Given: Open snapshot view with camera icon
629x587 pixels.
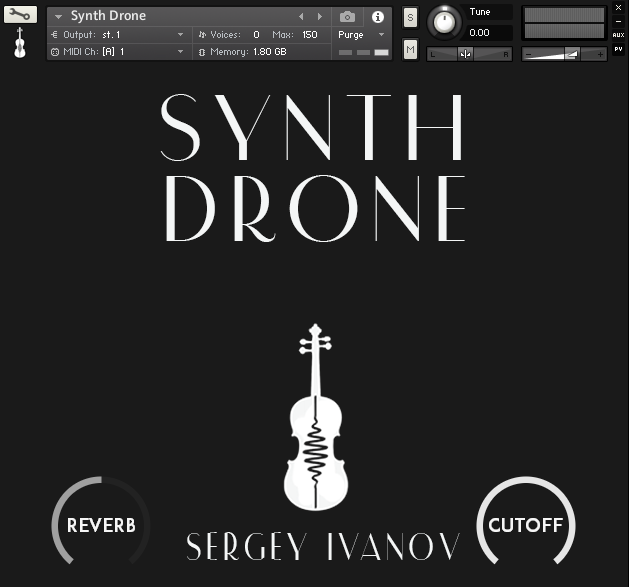Looking at the screenshot, I should 347,17.
